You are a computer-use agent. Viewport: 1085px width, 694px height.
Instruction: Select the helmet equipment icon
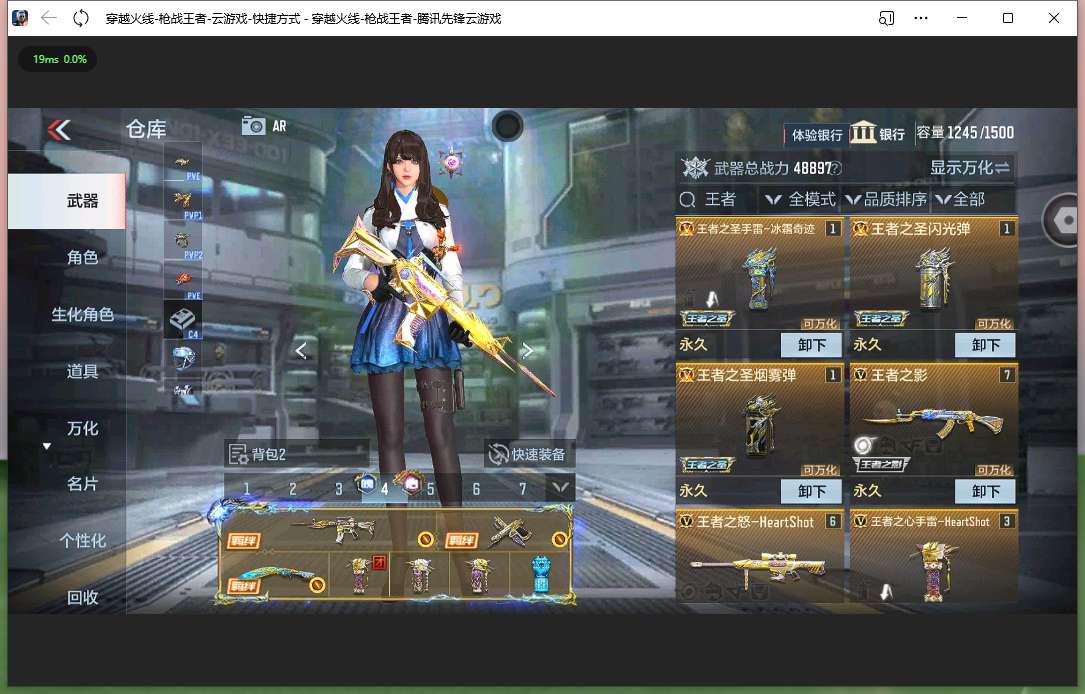pos(183,358)
